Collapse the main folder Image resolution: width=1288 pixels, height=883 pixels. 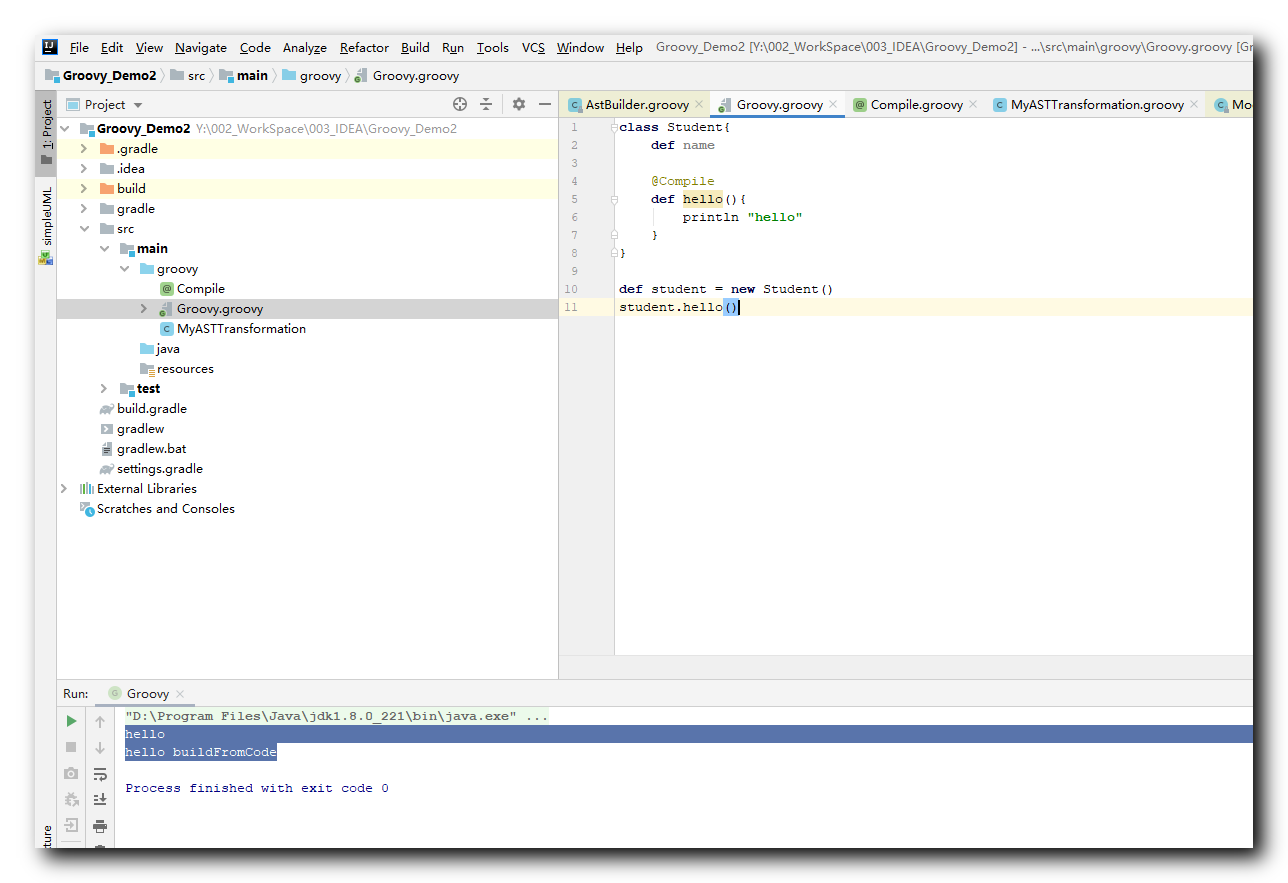point(105,249)
